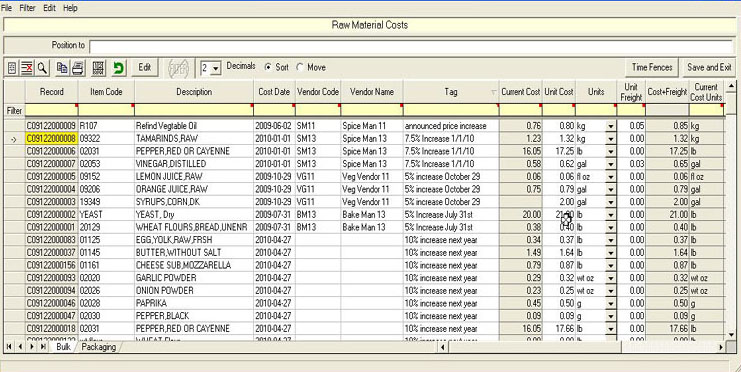The image size is (741, 372).
Task: Open Units dropdown for ORANGE JUICE,RAW row
Action: [x=611, y=190]
